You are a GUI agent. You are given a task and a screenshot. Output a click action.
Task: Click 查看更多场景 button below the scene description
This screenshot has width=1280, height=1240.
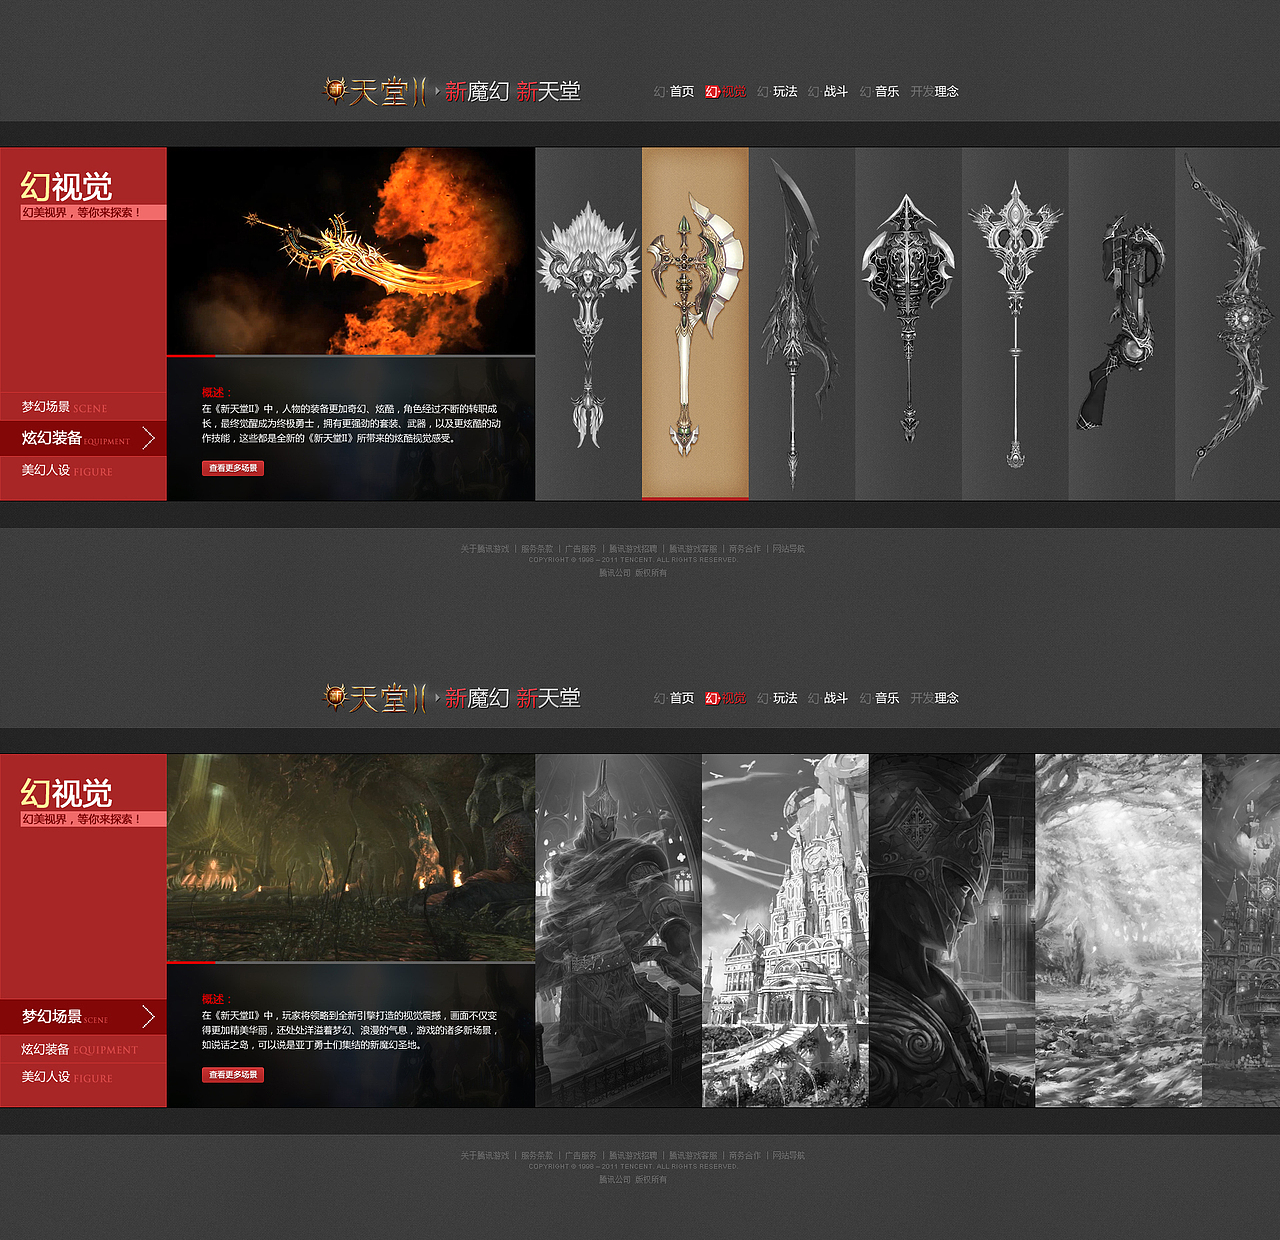(233, 1075)
